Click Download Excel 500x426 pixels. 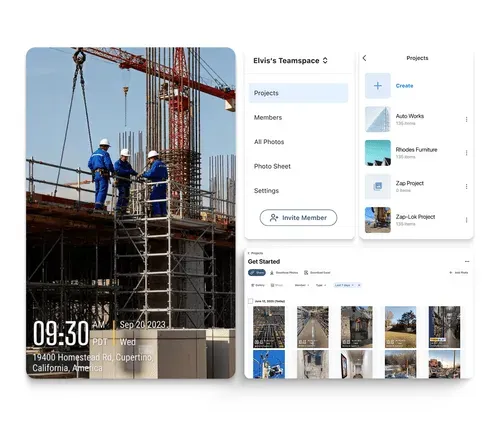[317, 273]
